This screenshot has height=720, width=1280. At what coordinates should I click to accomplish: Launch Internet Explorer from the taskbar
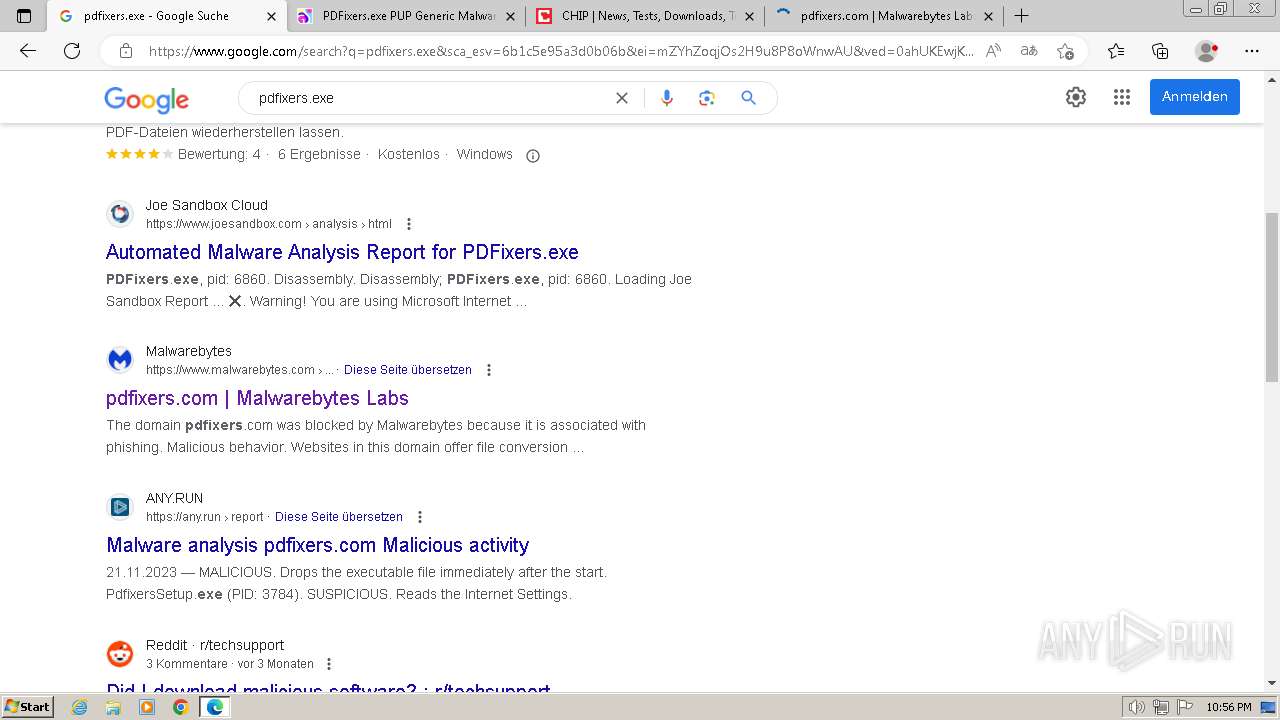[x=80, y=707]
